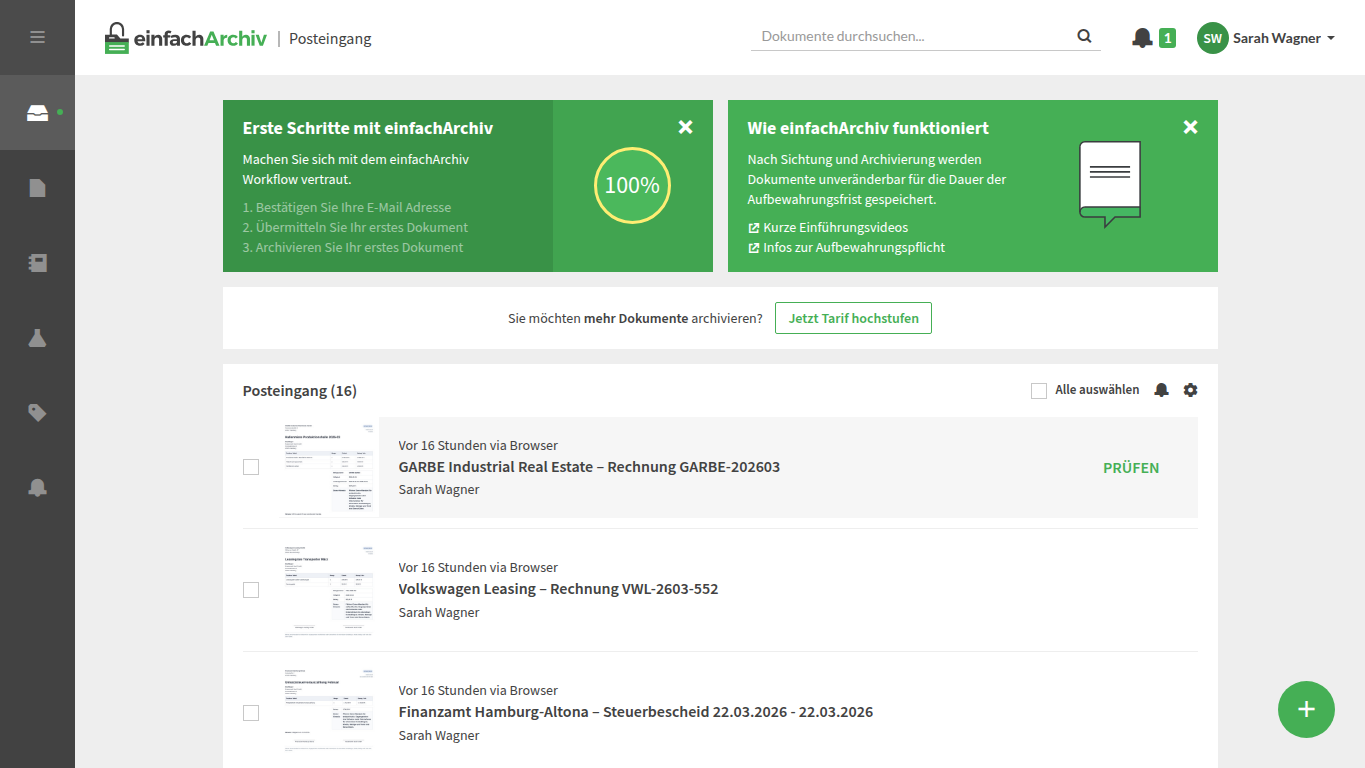
Task: Open thumbnail of Finanzamt Steuerbescheid
Action: (329, 713)
